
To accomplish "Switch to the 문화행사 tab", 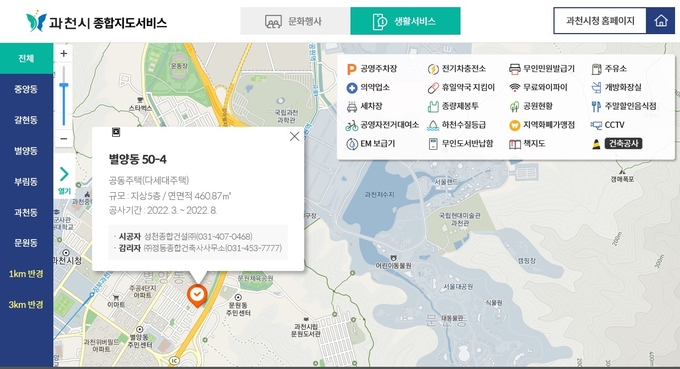I will click(x=295, y=21).
